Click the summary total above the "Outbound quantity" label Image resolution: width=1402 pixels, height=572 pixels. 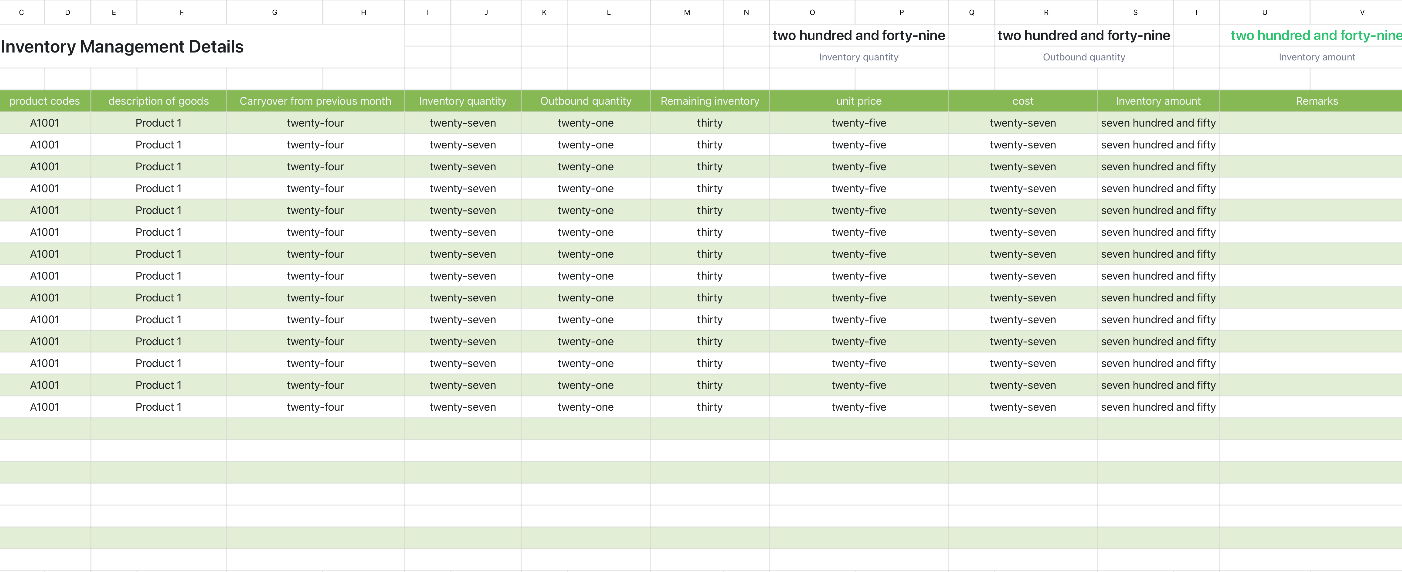click(x=1084, y=35)
